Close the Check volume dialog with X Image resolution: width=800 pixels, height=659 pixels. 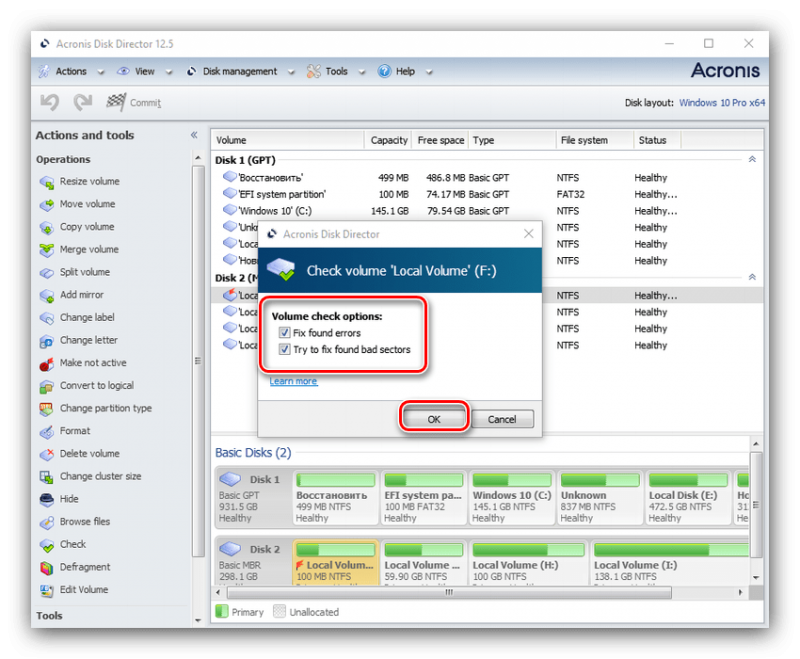(x=529, y=234)
